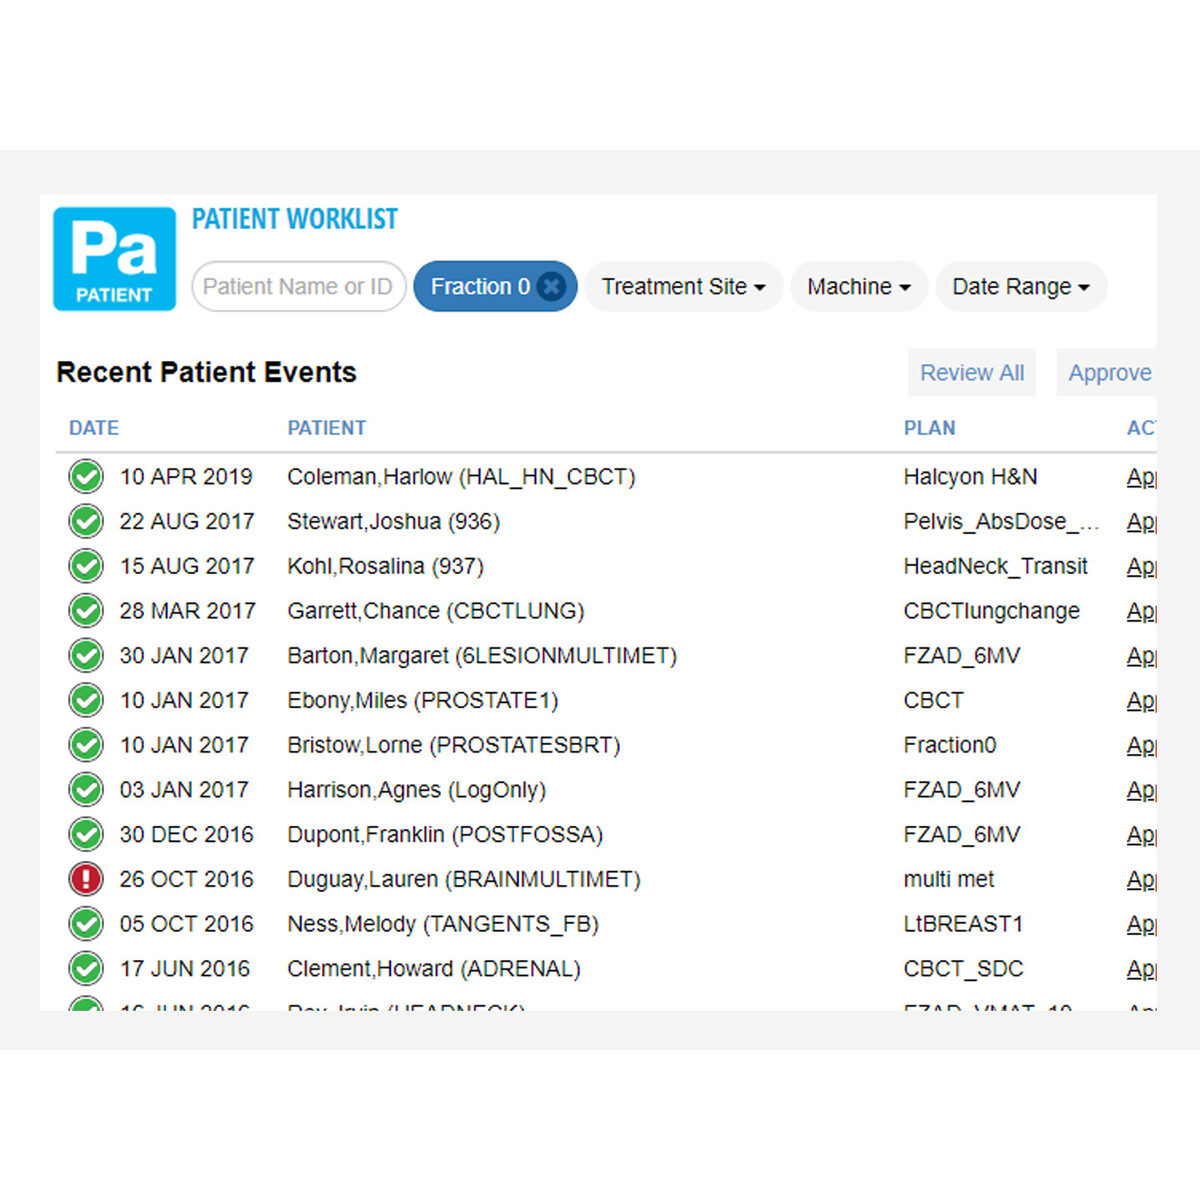
Task: Select the green check status for Stewart, Joshua
Action: pos(86,521)
